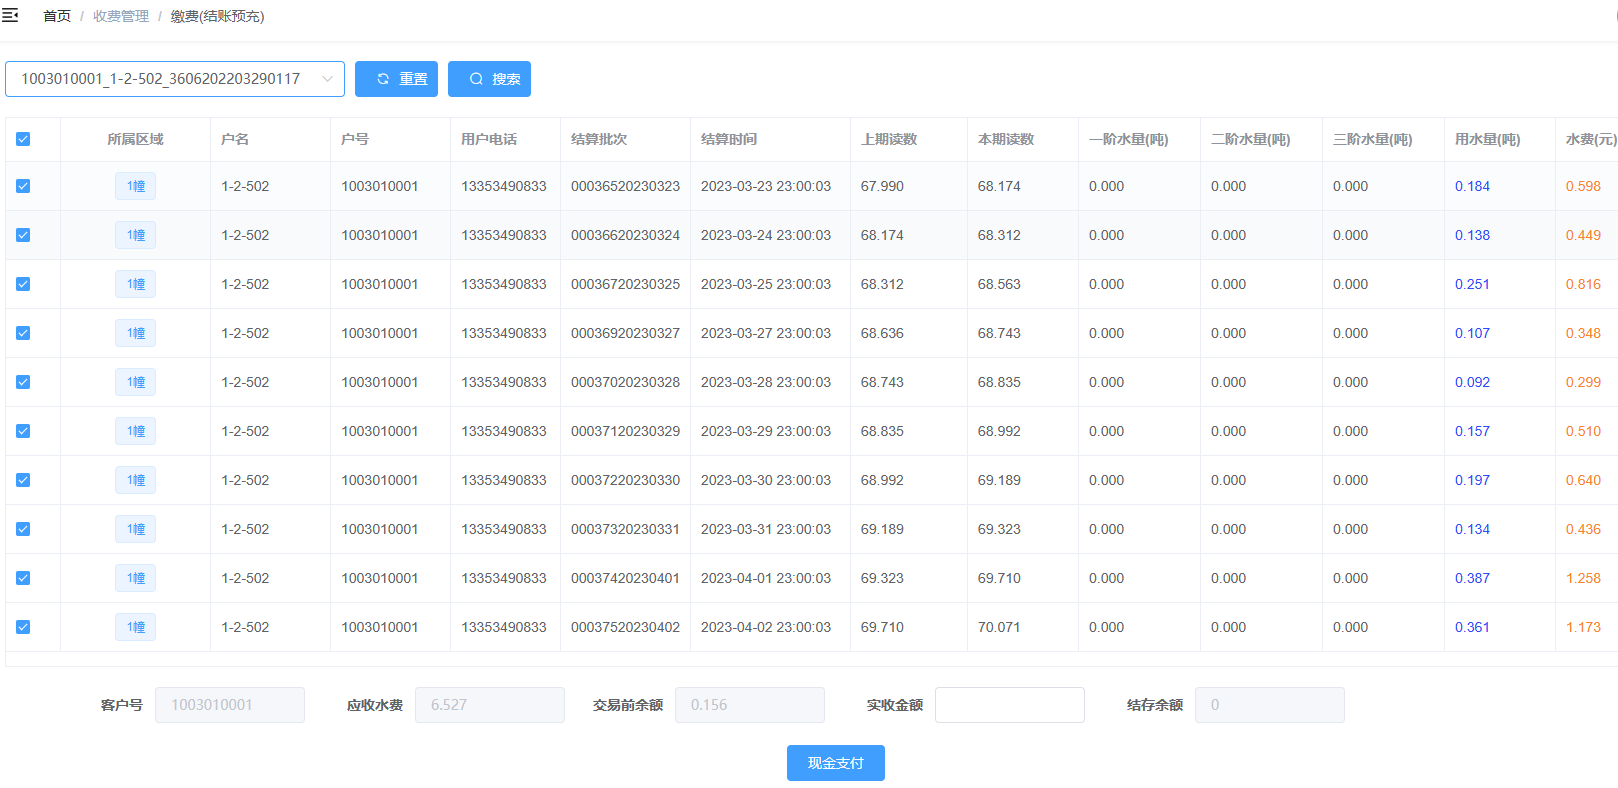Image resolution: width=1618 pixels, height=788 pixels.
Task: Click previous reading 67.990
Action: click(x=882, y=186)
